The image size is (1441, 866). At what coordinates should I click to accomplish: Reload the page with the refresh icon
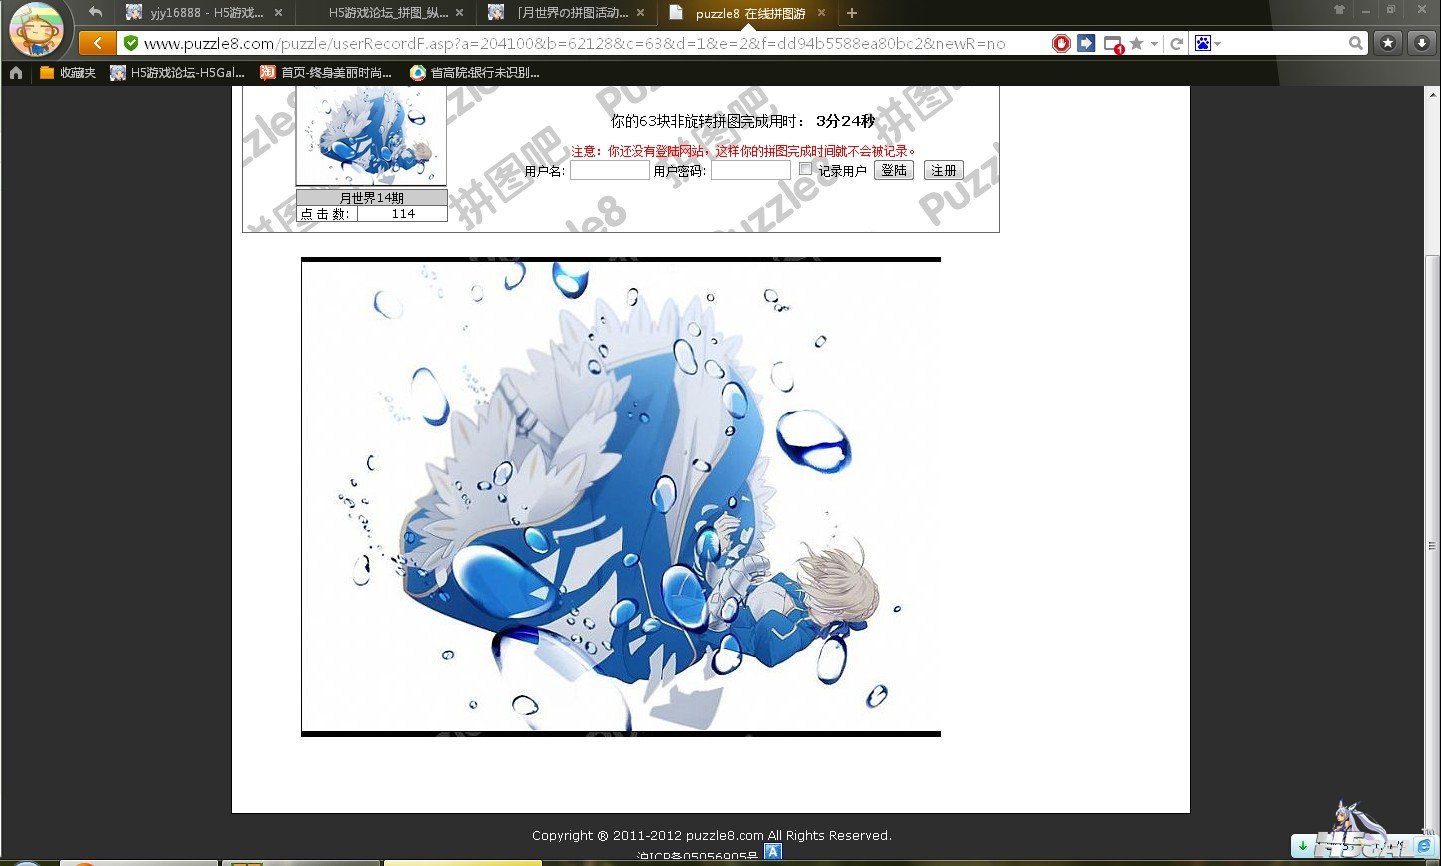(x=1177, y=43)
